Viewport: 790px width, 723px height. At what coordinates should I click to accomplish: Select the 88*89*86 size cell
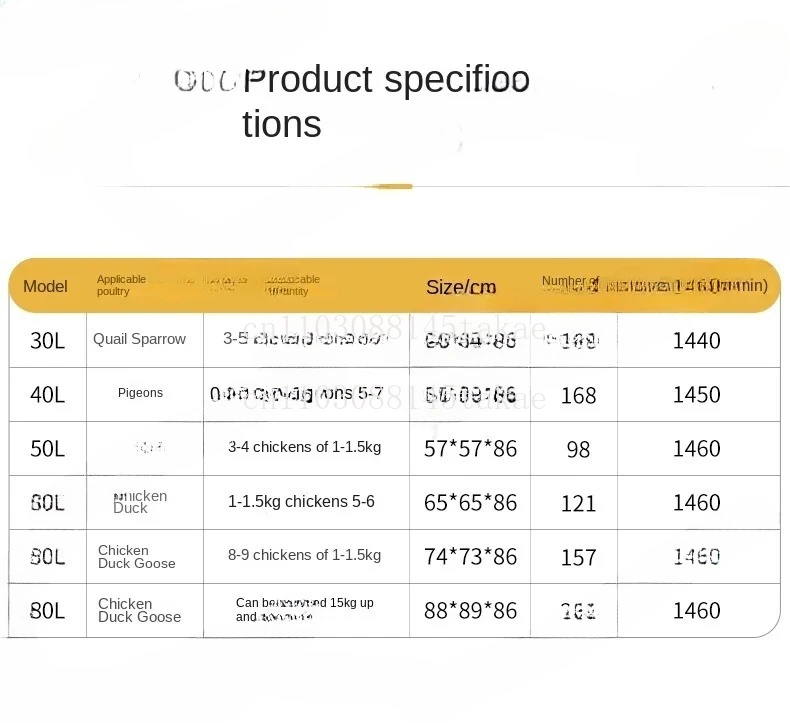point(470,610)
